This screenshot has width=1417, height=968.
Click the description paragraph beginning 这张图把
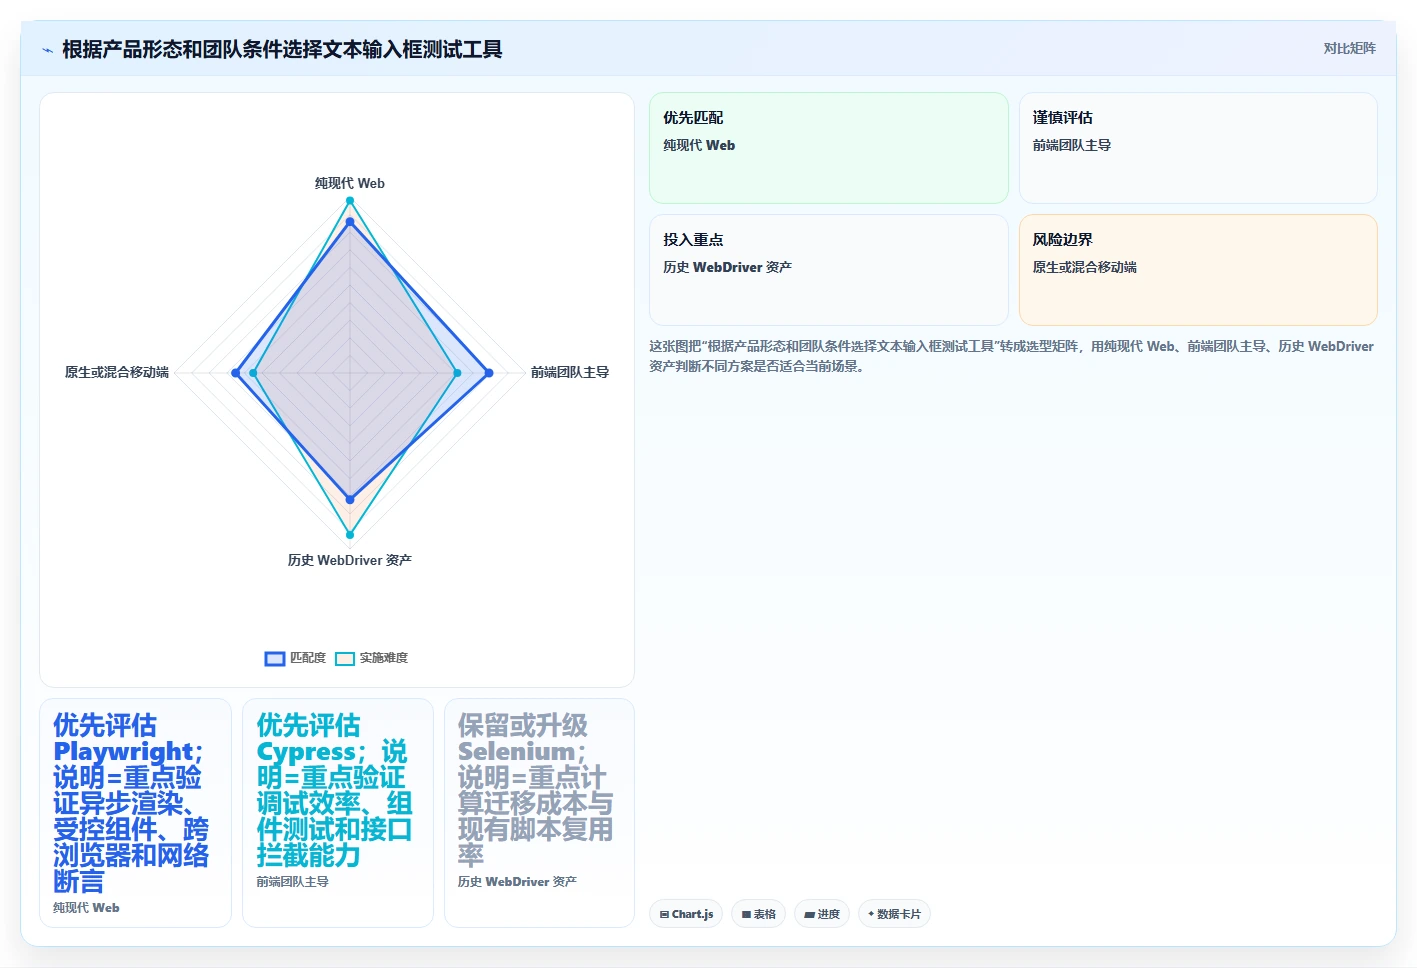tap(1011, 356)
